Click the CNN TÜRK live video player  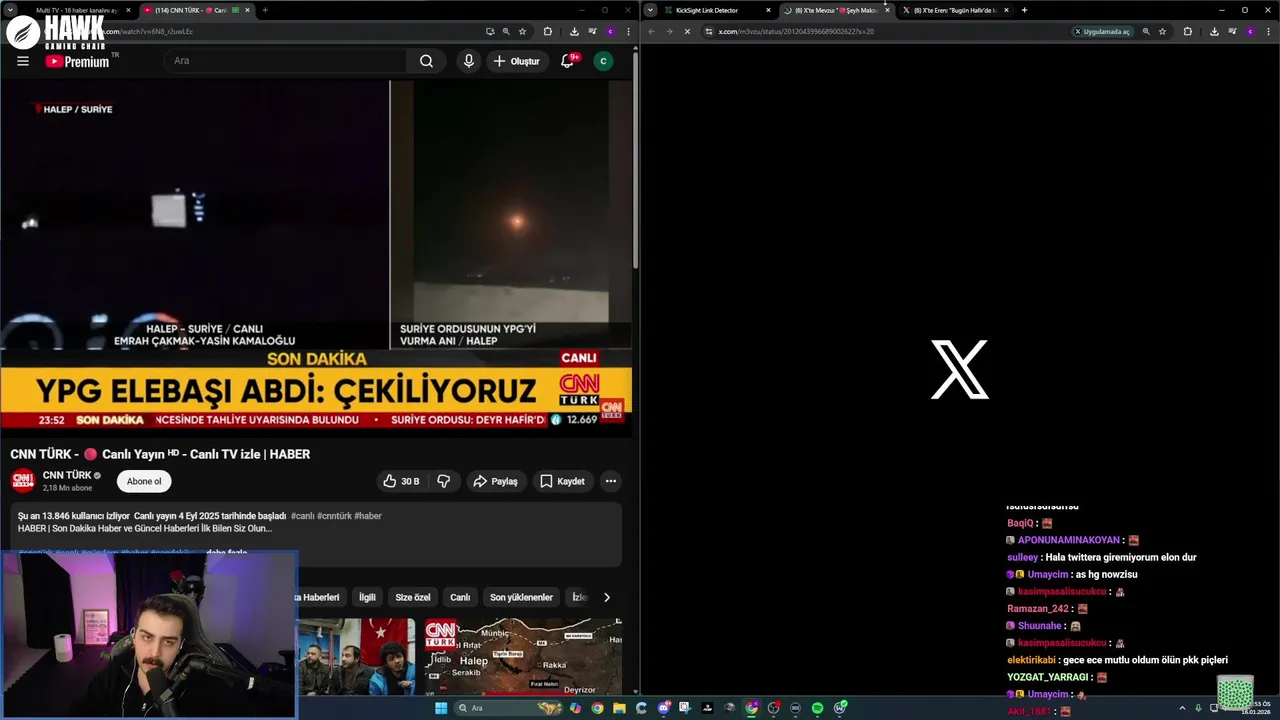(x=316, y=258)
